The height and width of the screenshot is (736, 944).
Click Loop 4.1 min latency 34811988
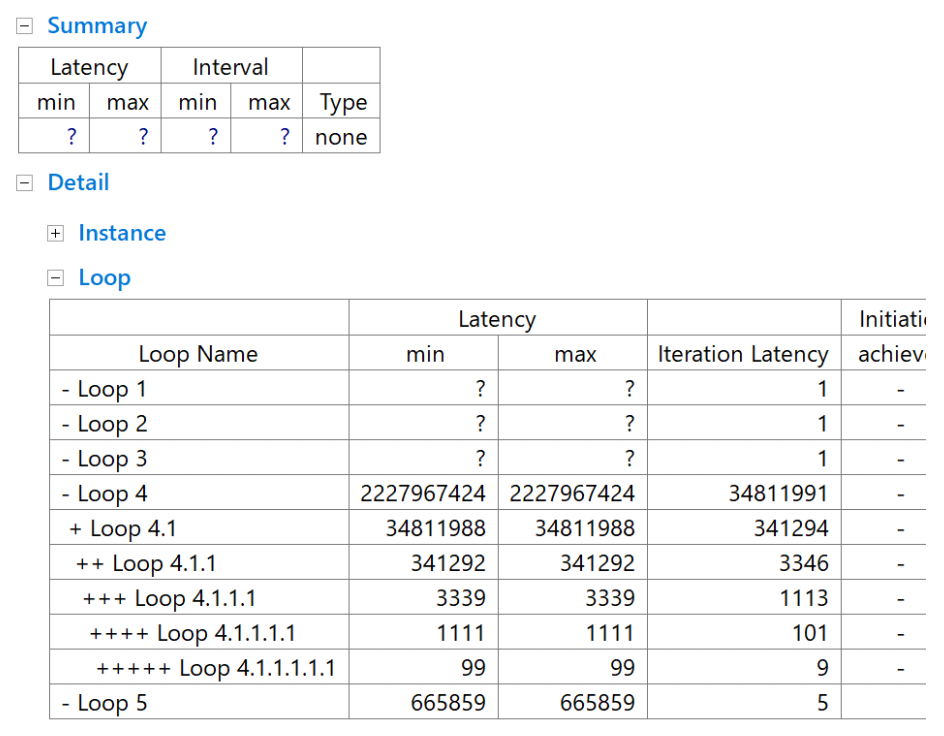(435, 528)
